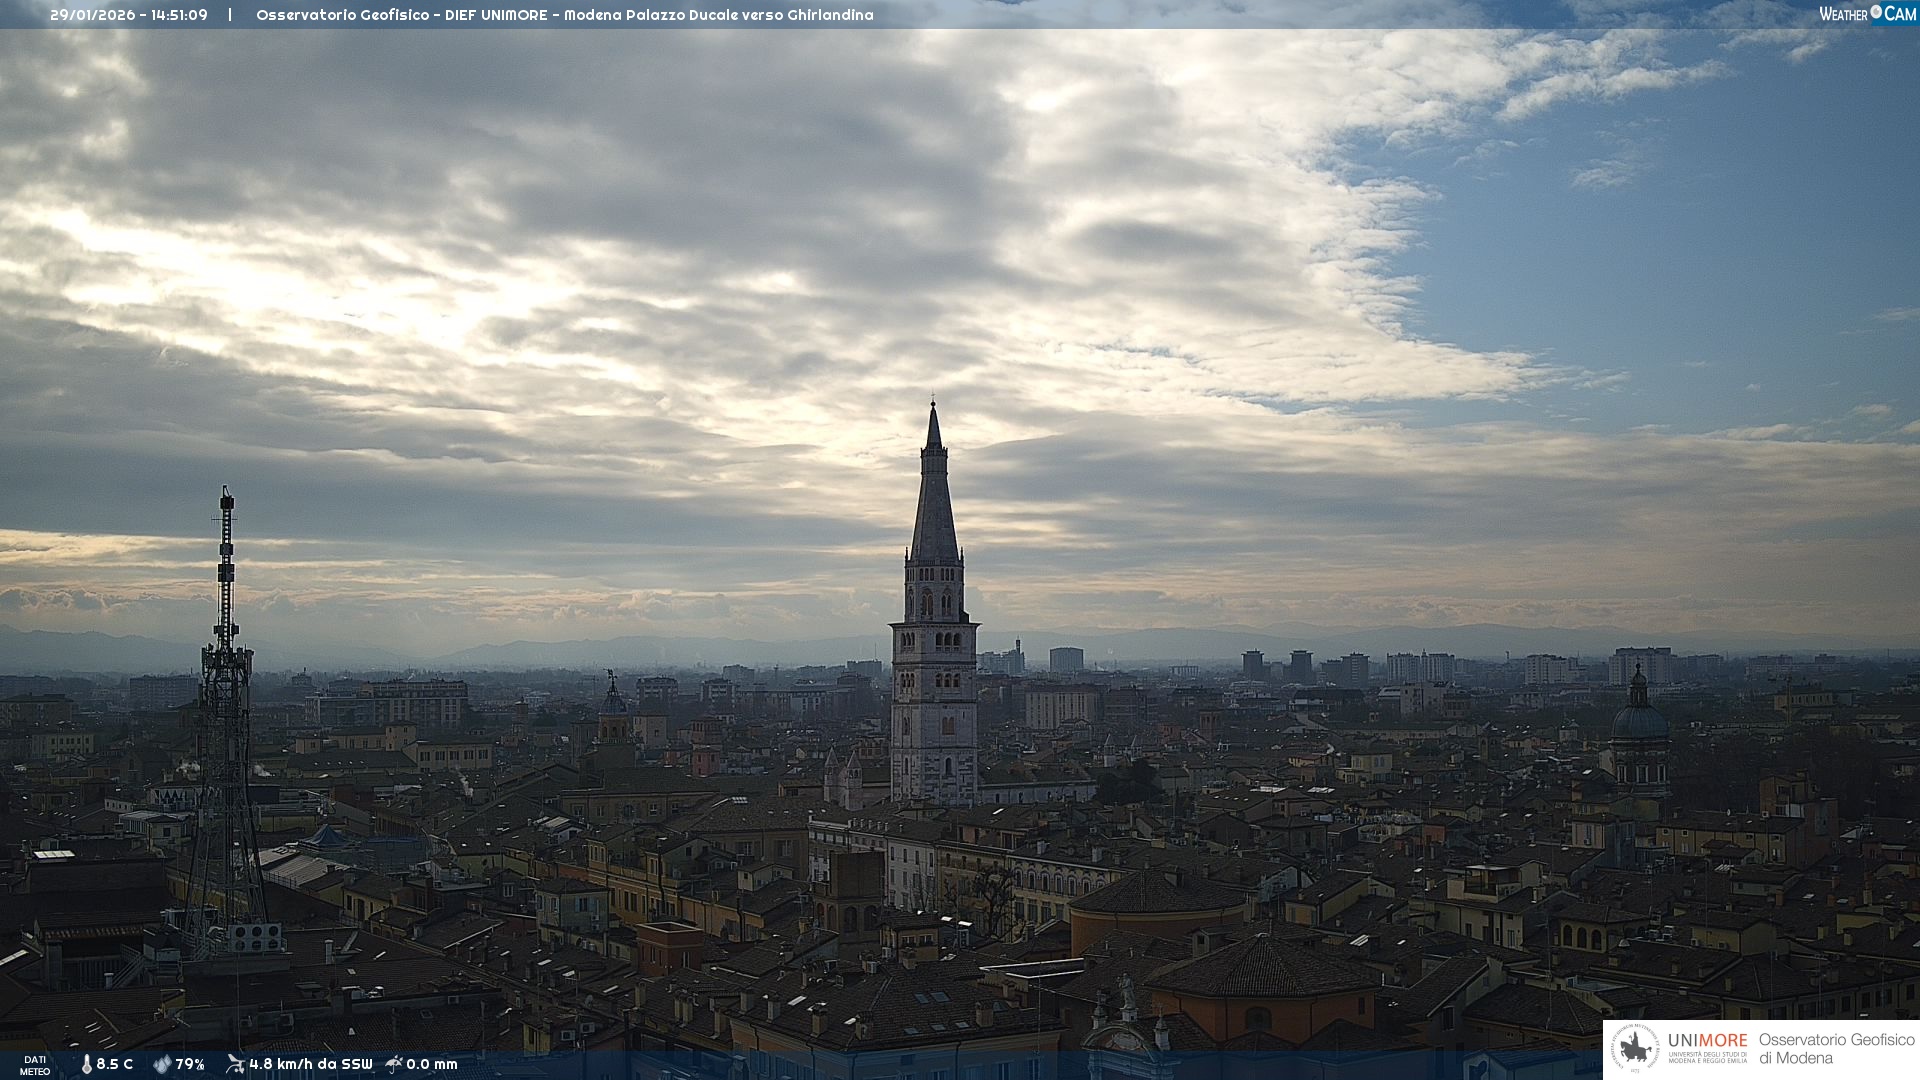Click the 4.8 km/h da SSW wind reading
The height and width of the screenshot is (1080, 1920).
click(x=310, y=1064)
